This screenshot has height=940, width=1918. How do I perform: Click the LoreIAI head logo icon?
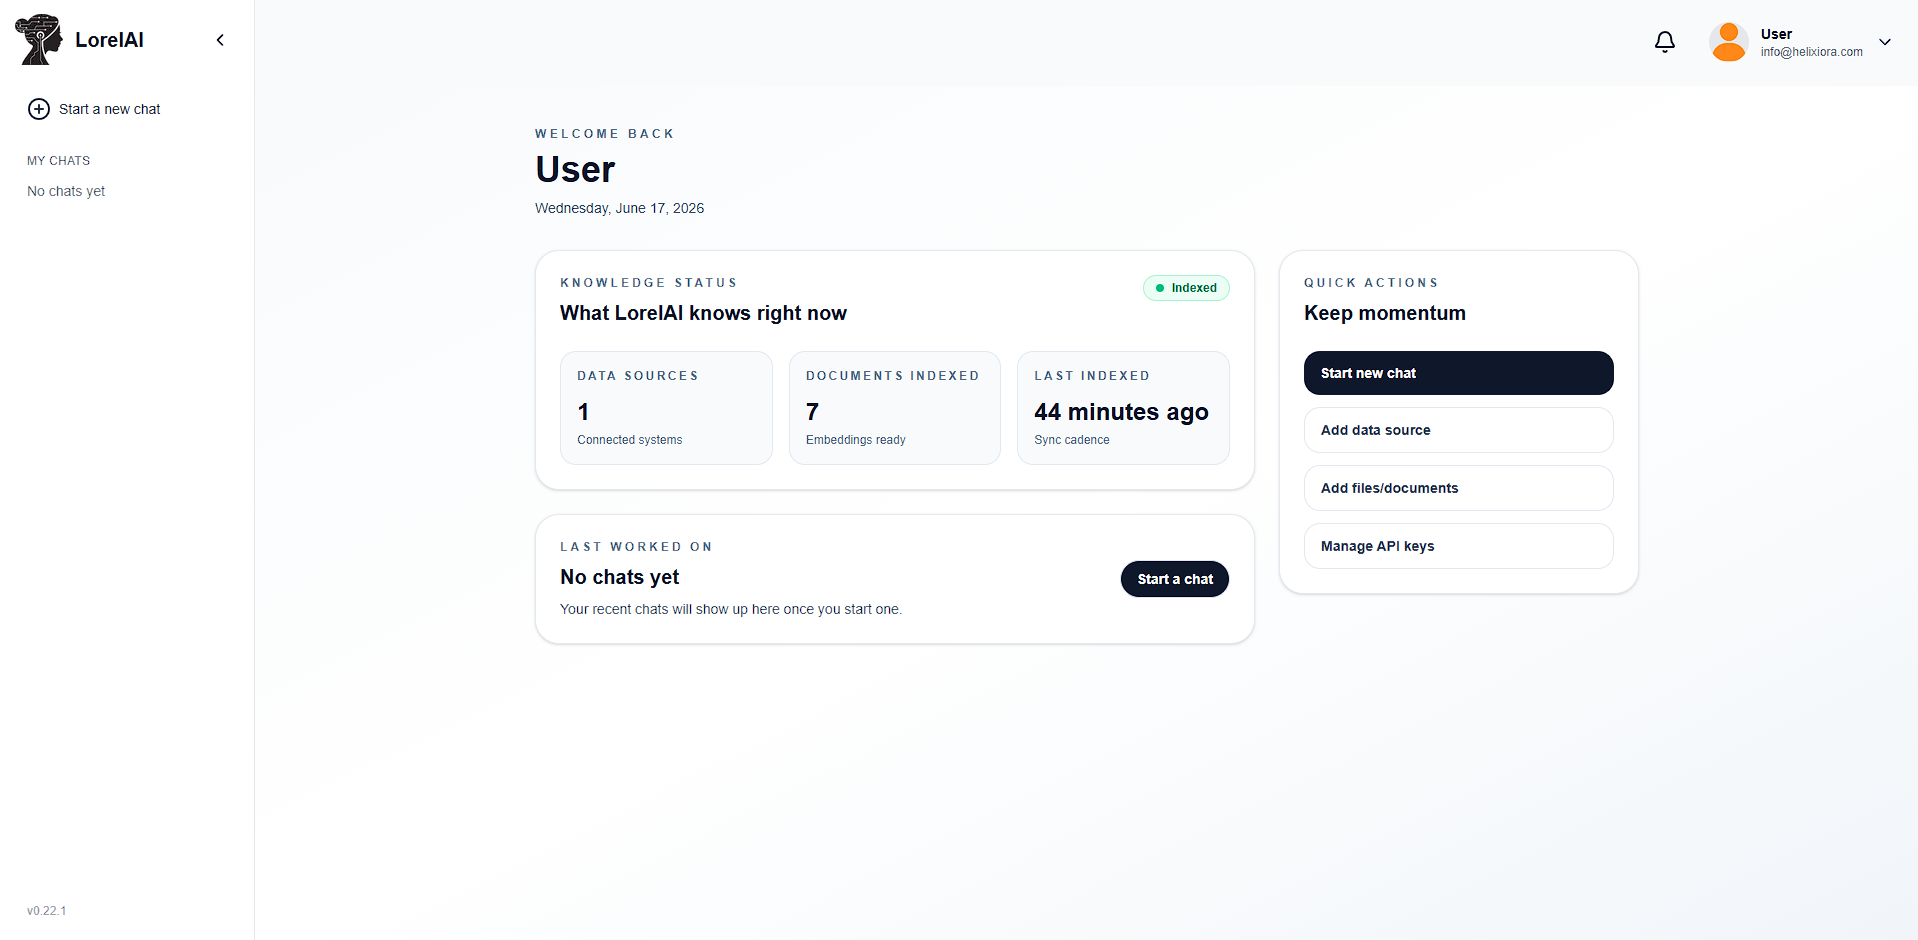pos(39,40)
